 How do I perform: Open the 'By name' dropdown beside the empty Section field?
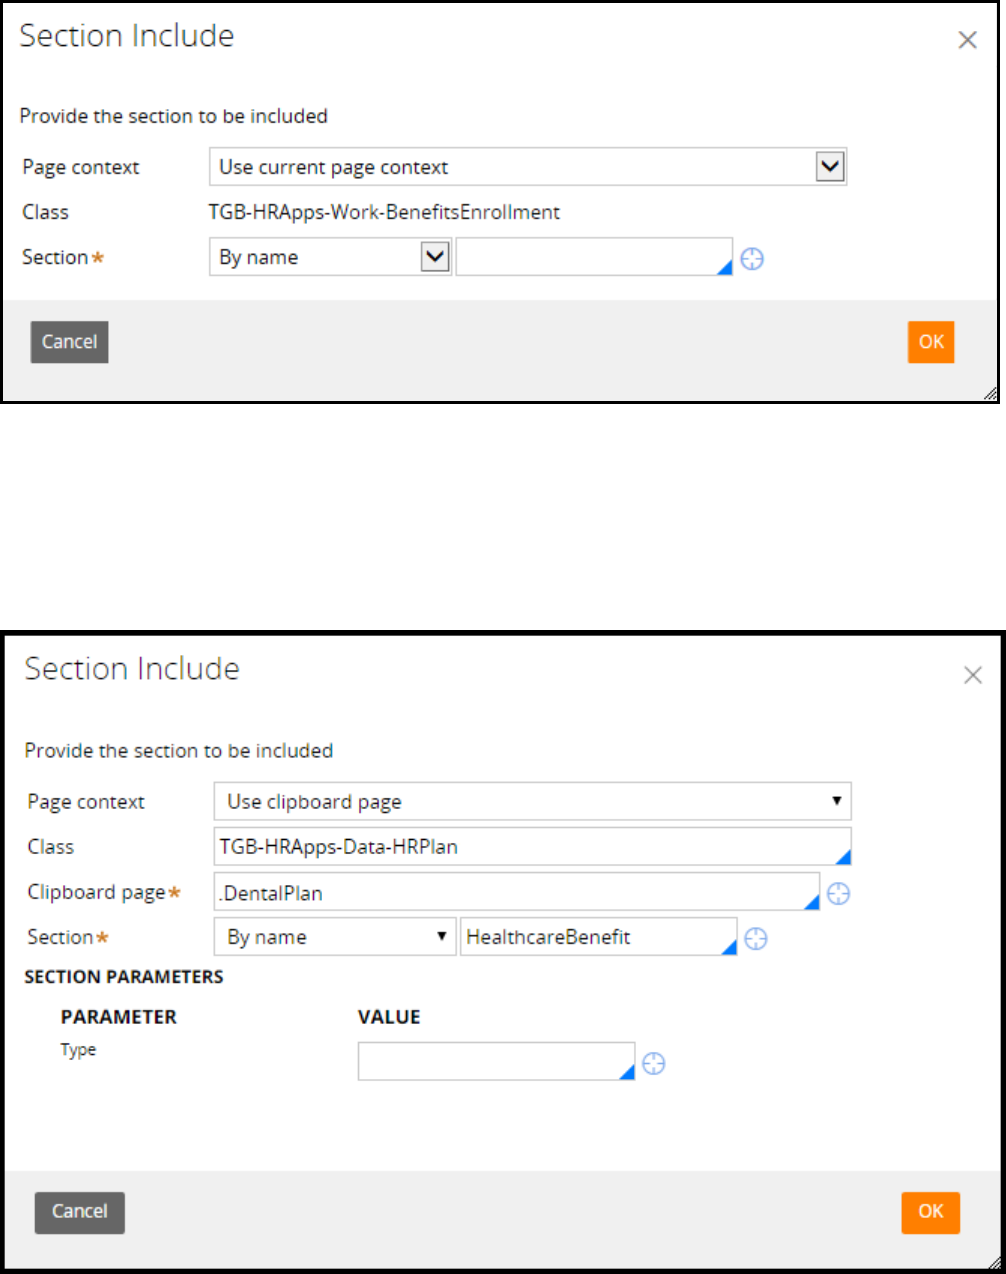(x=330, y=257)
